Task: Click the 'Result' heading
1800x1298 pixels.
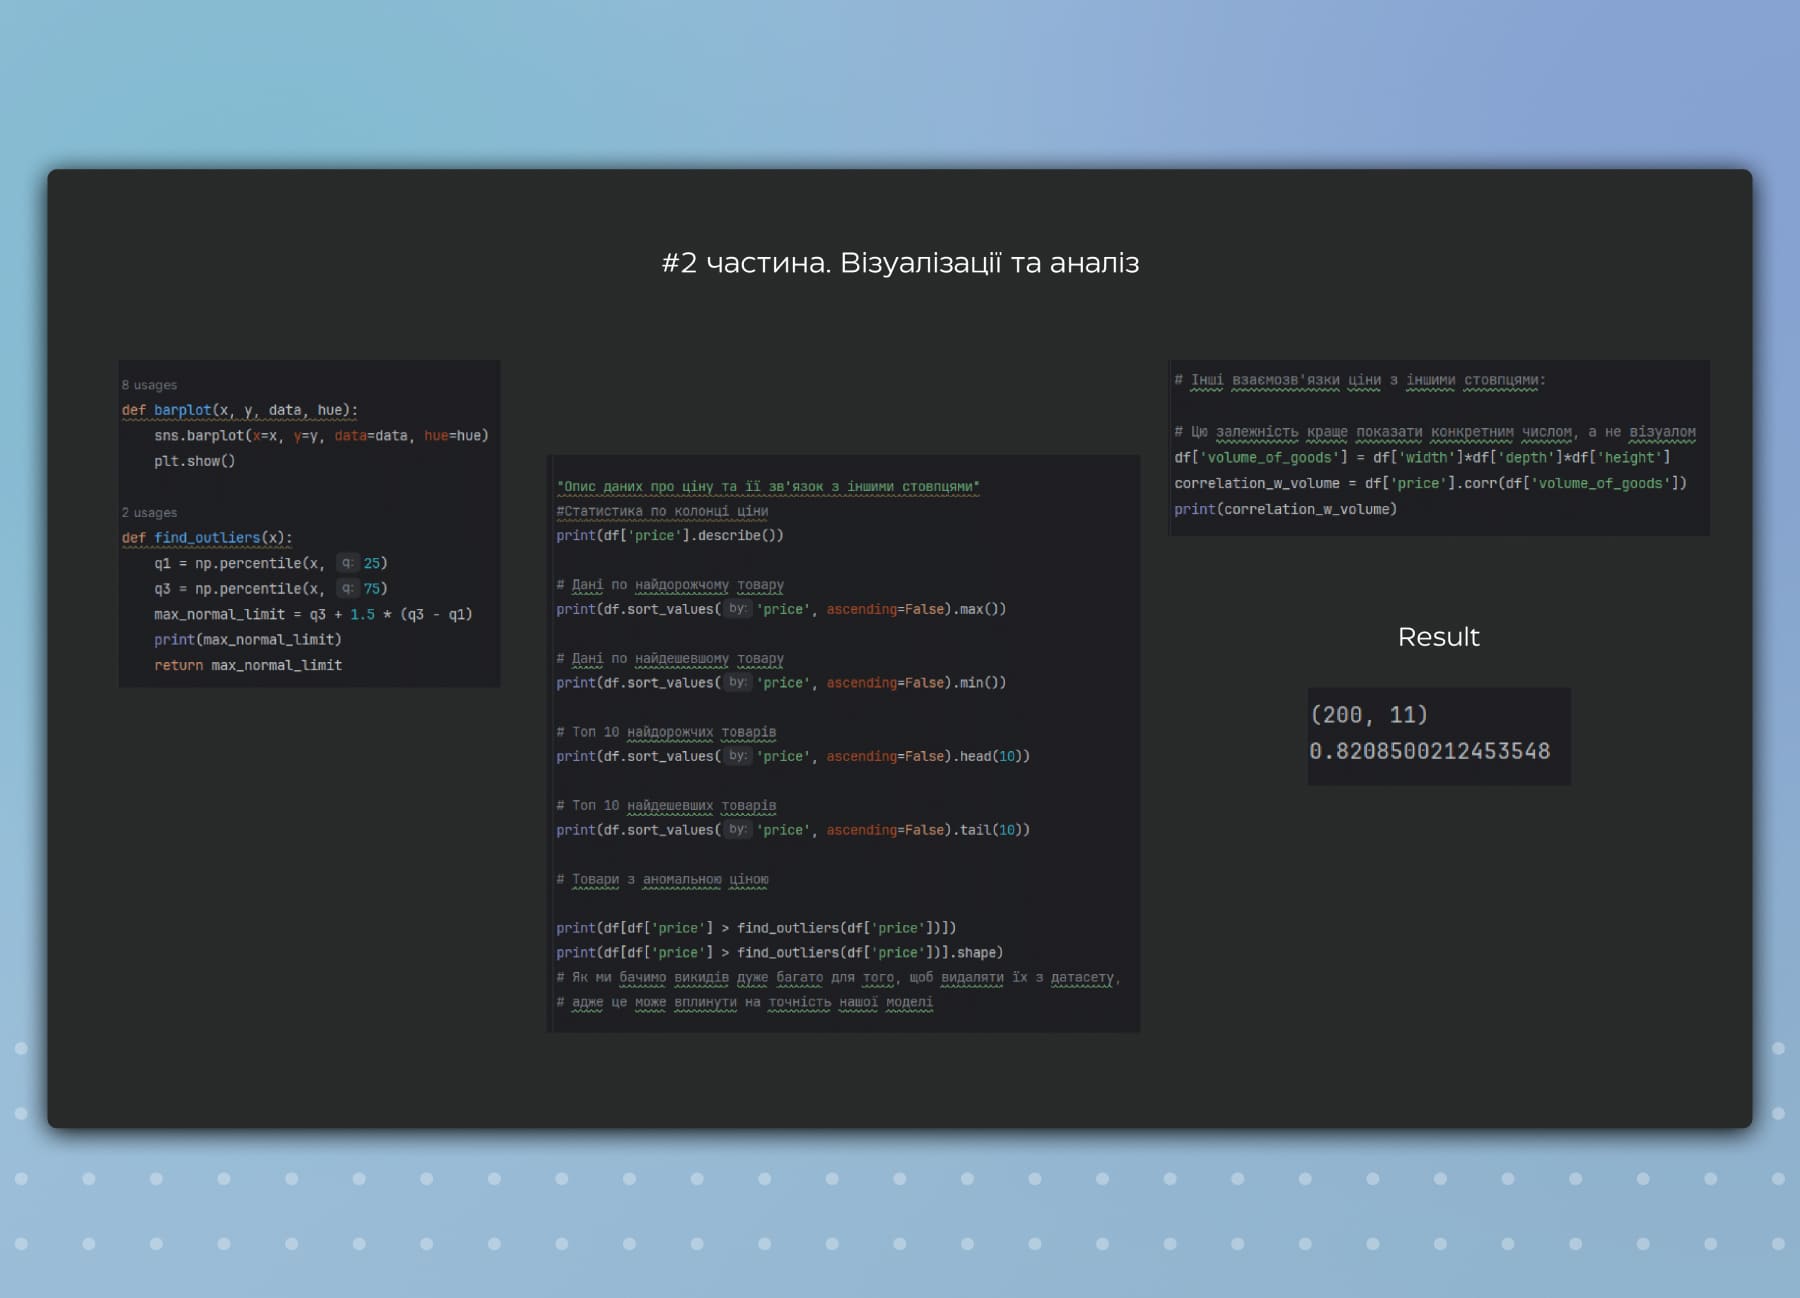Action: (x=1438, y=637)
